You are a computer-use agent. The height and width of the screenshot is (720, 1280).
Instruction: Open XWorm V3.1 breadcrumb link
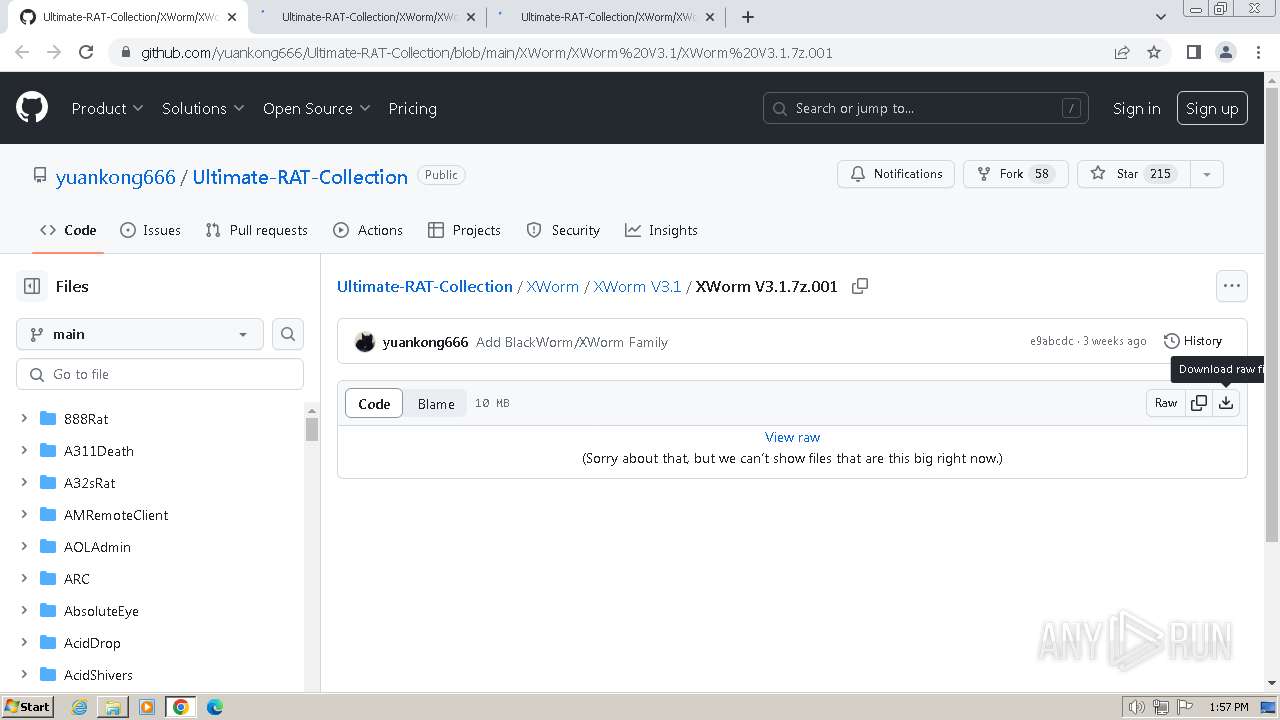tap(637, 286)
